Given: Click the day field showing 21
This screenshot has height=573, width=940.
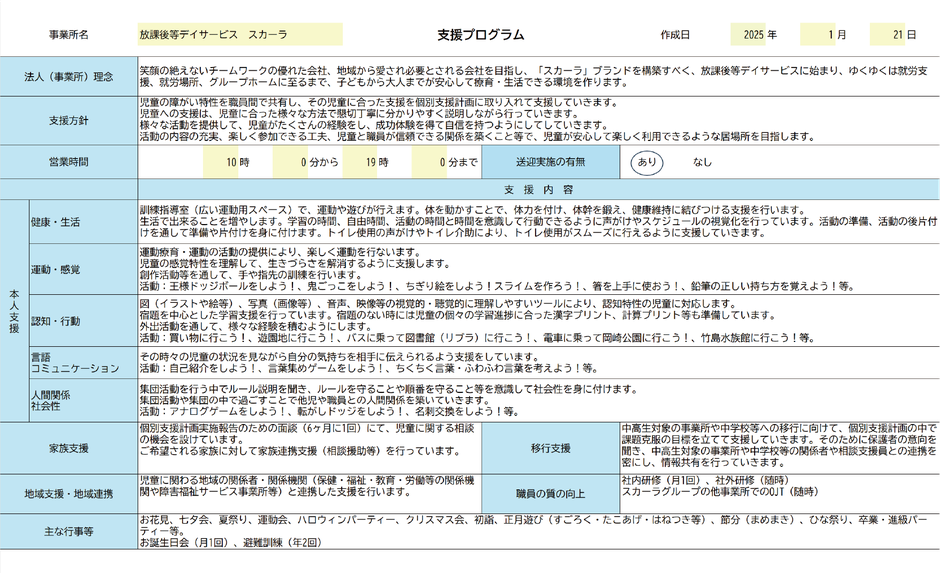Looking at the screenshot, I should pos(888,35).
